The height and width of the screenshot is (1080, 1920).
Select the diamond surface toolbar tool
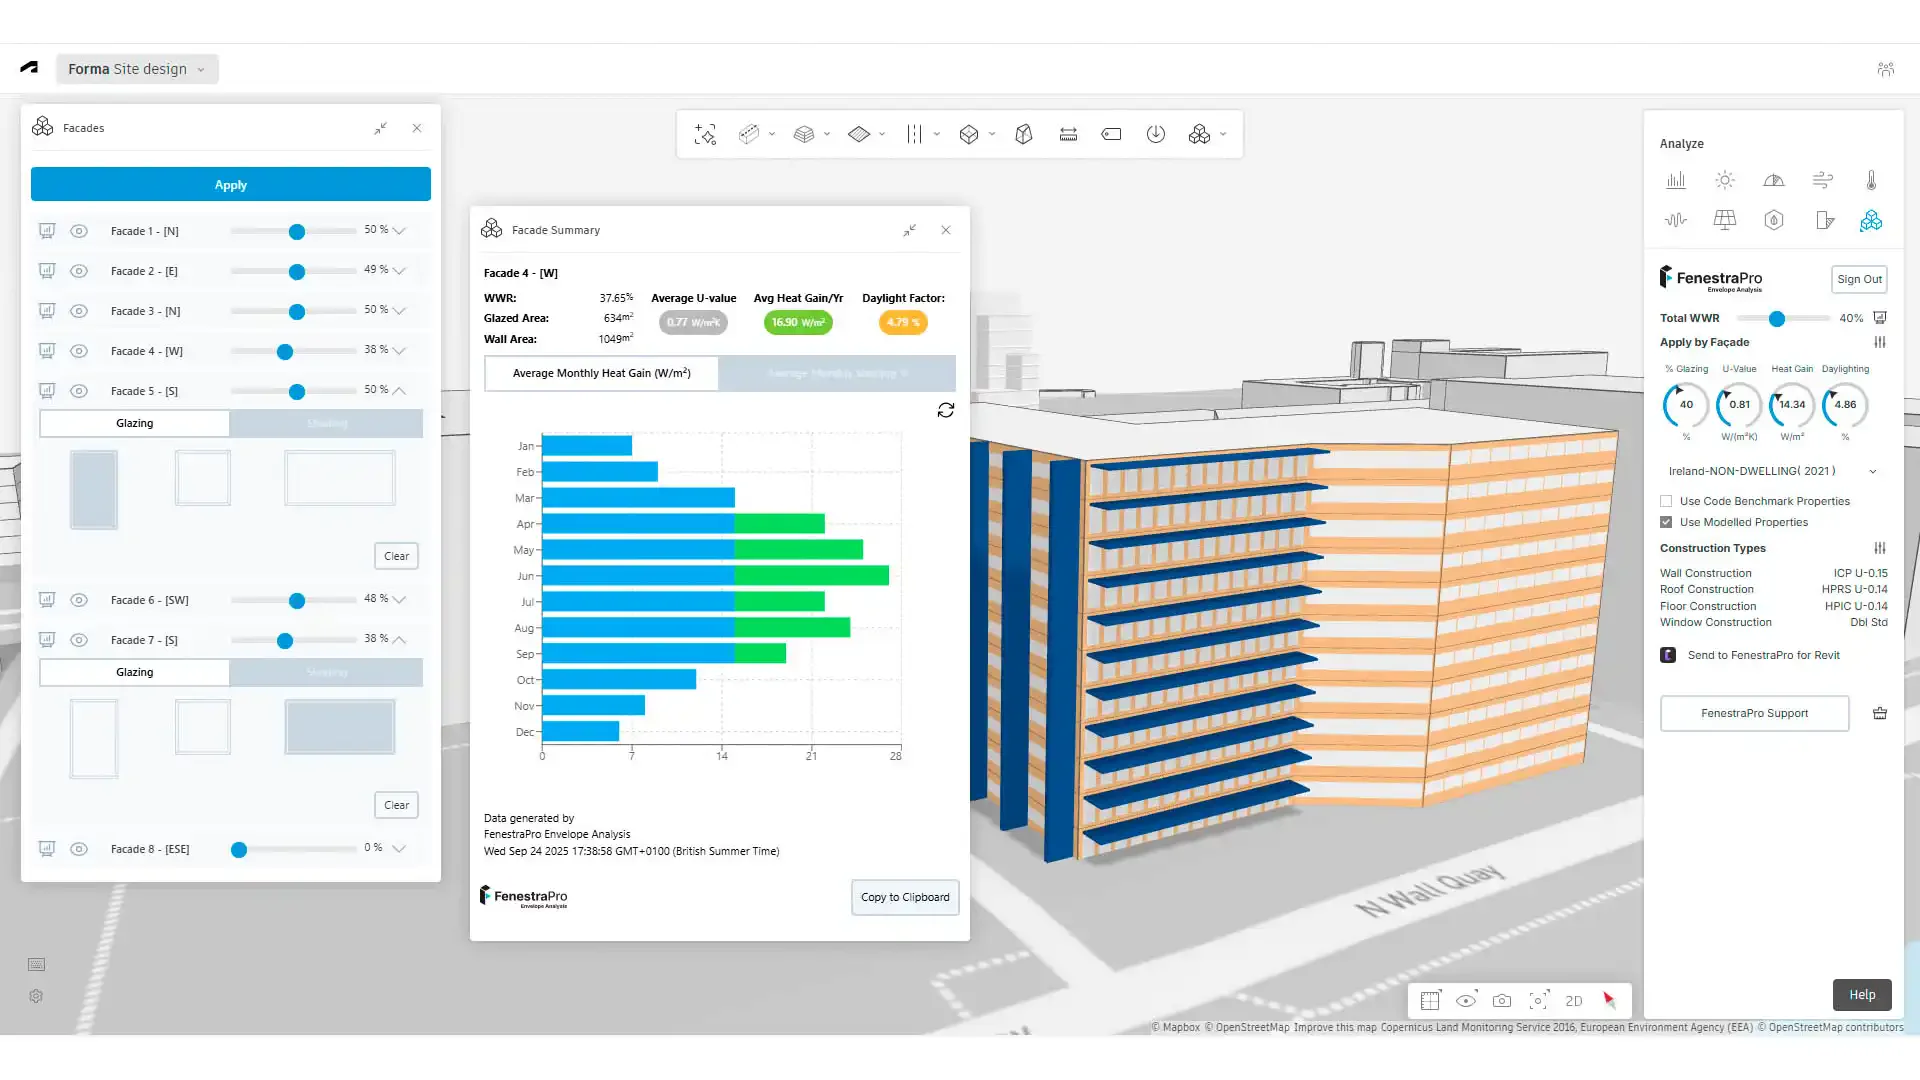[859, 134]
